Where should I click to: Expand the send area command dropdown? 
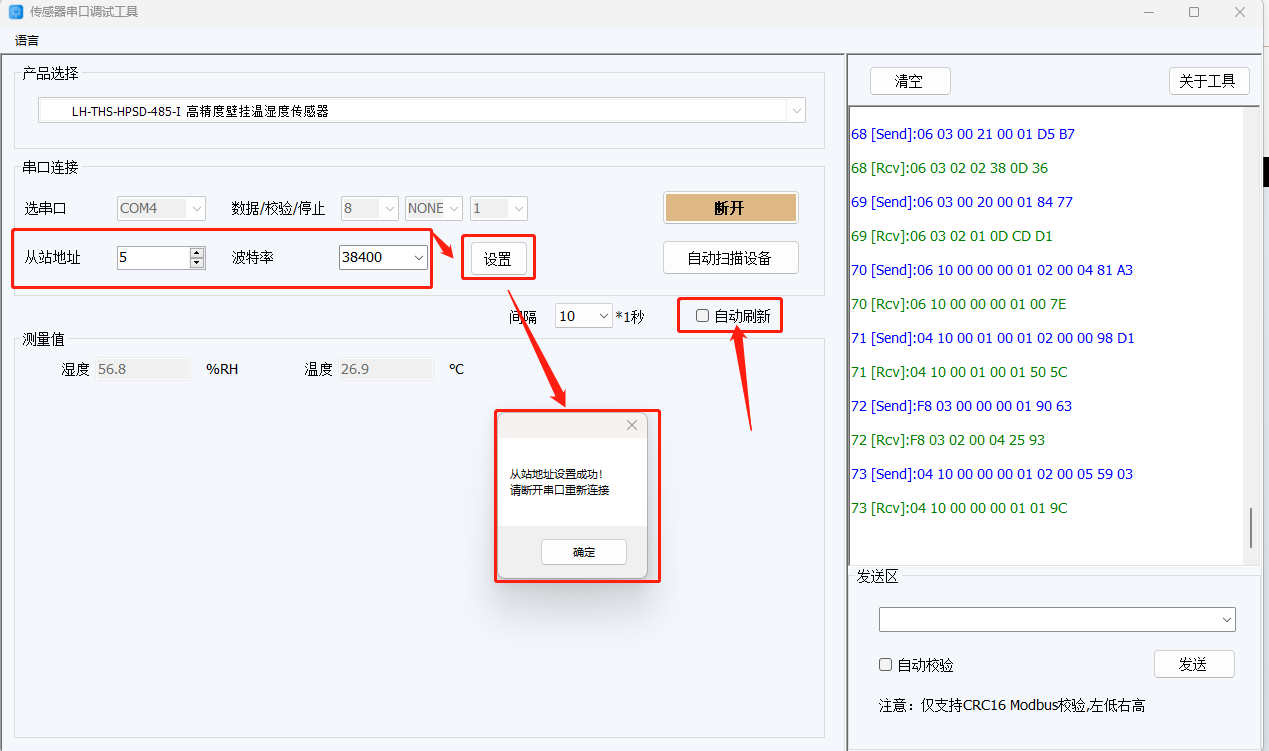[x=1226, y=620]
